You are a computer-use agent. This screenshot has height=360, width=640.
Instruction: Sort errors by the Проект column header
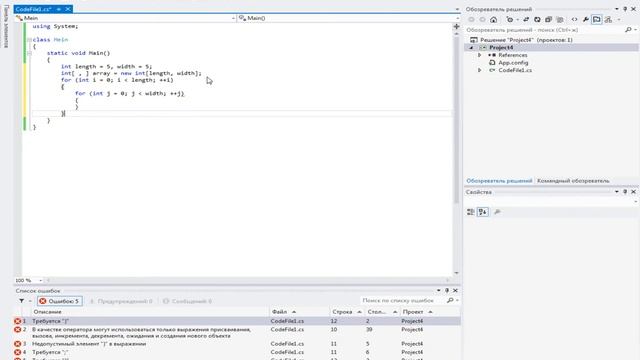413,312
